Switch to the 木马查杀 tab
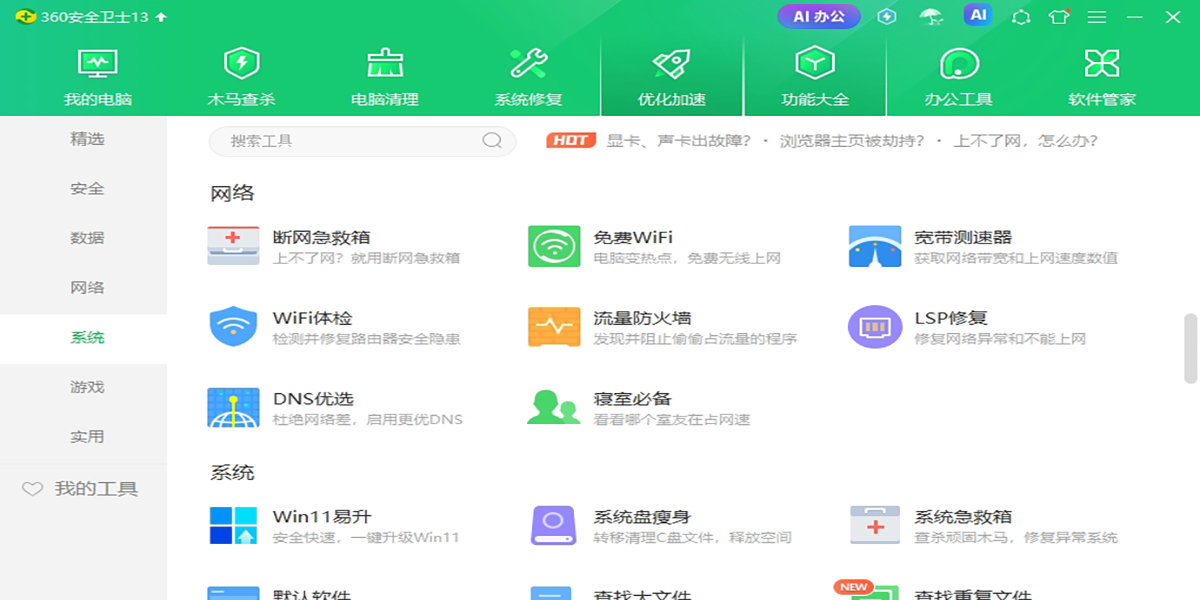 coord(241,76)
